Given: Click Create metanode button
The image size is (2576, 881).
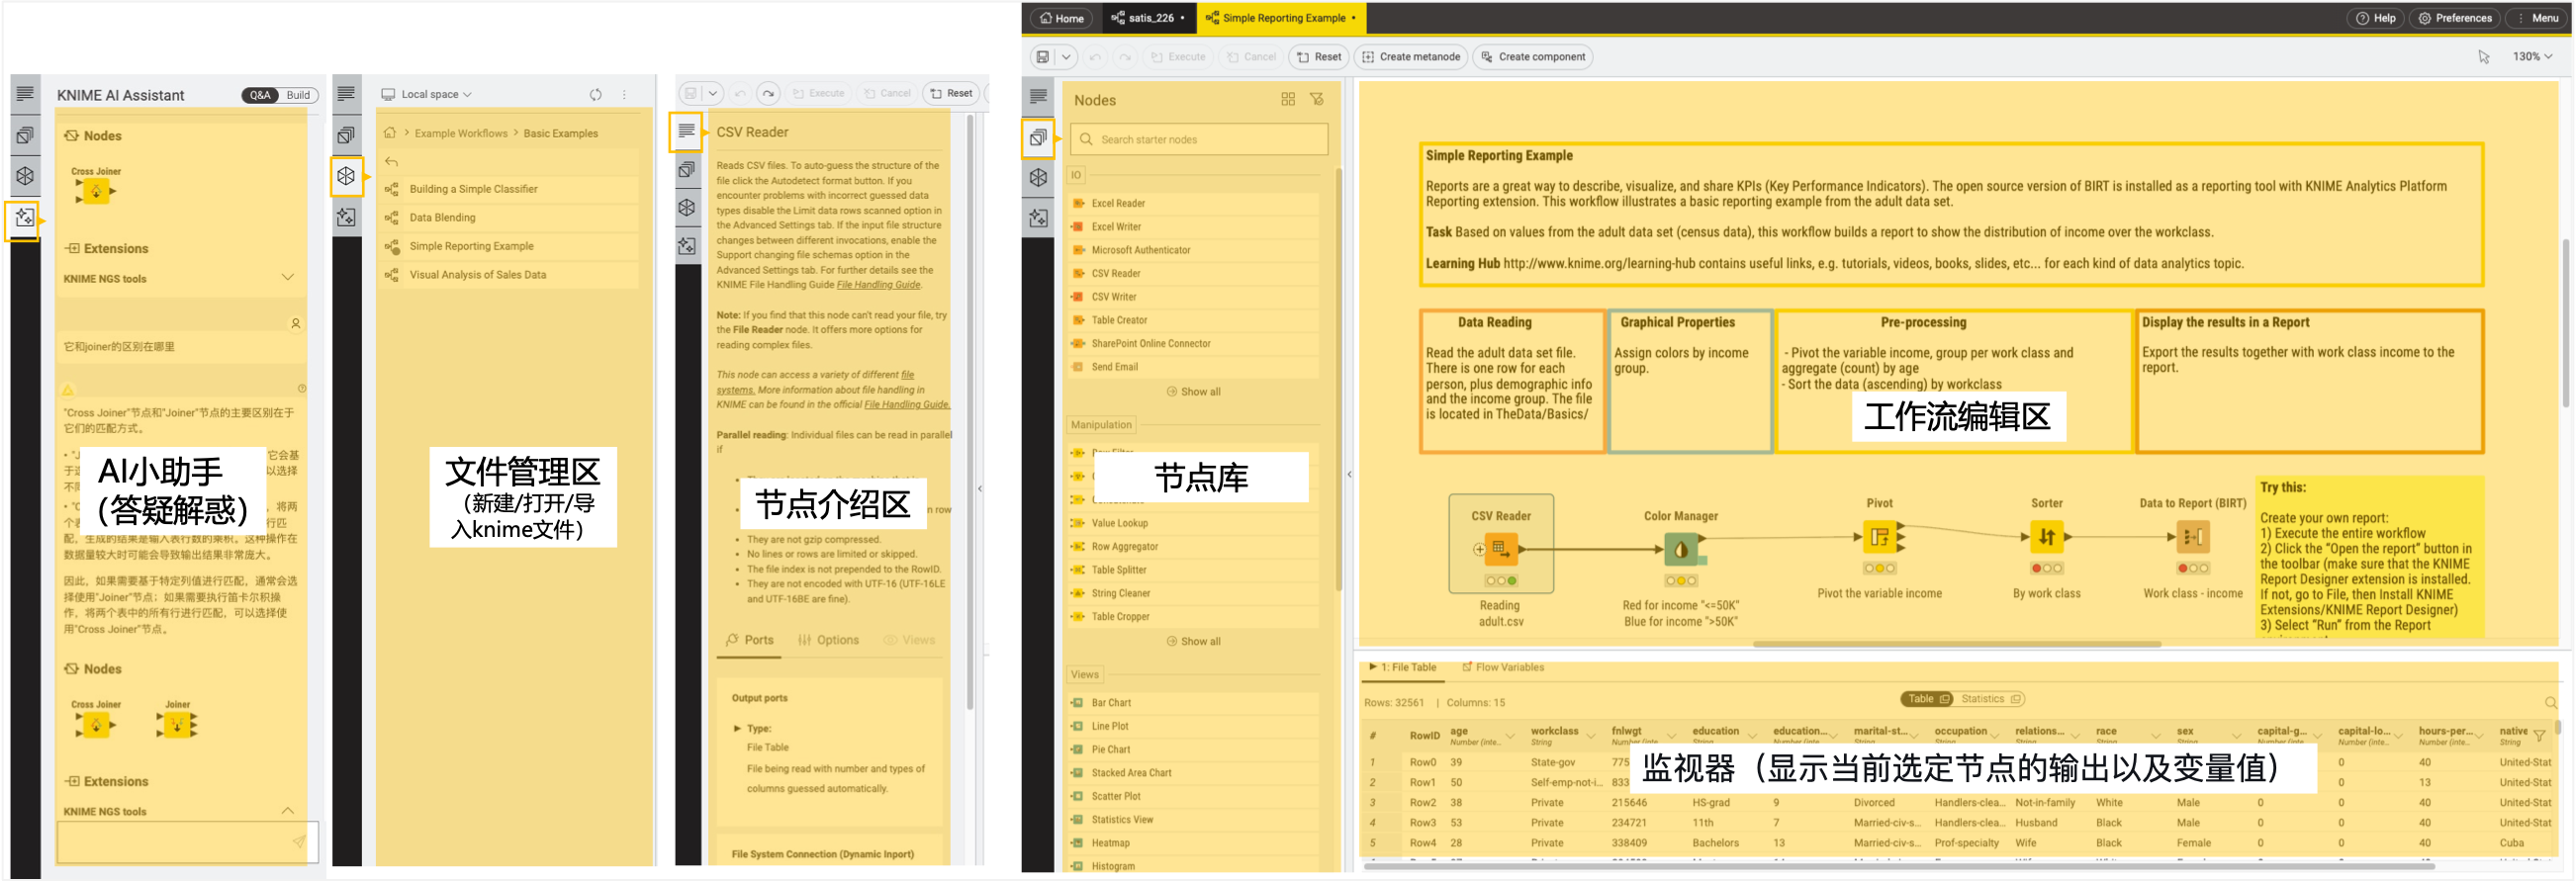Looking at the screenshot, I should 1411,57.
